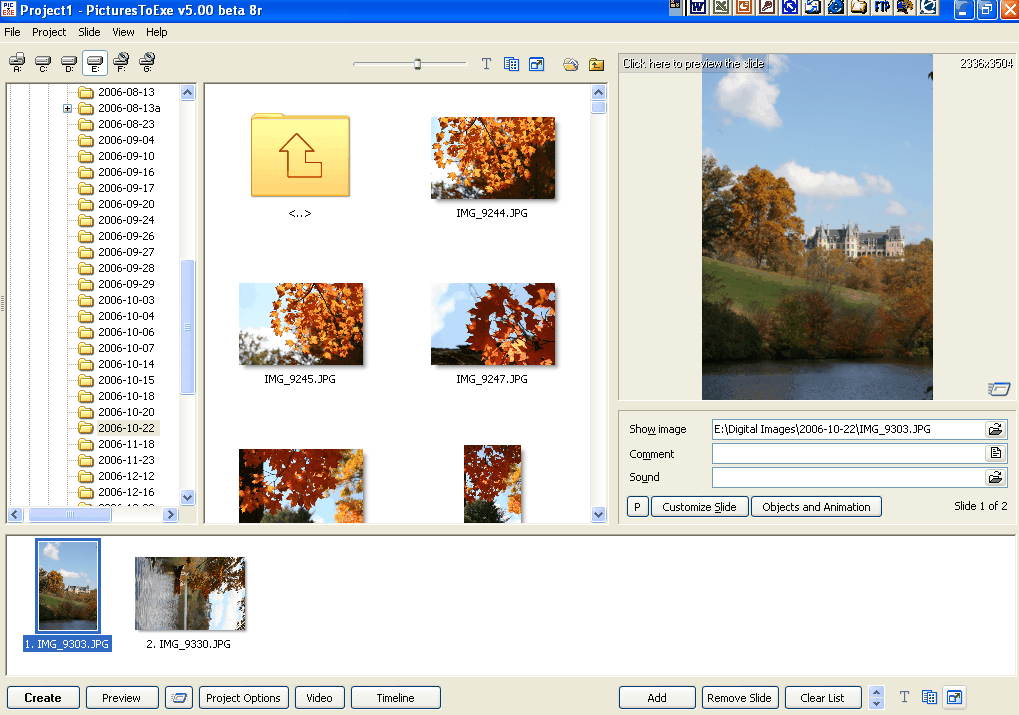
Task: Click the Video button
Action: 319,698
